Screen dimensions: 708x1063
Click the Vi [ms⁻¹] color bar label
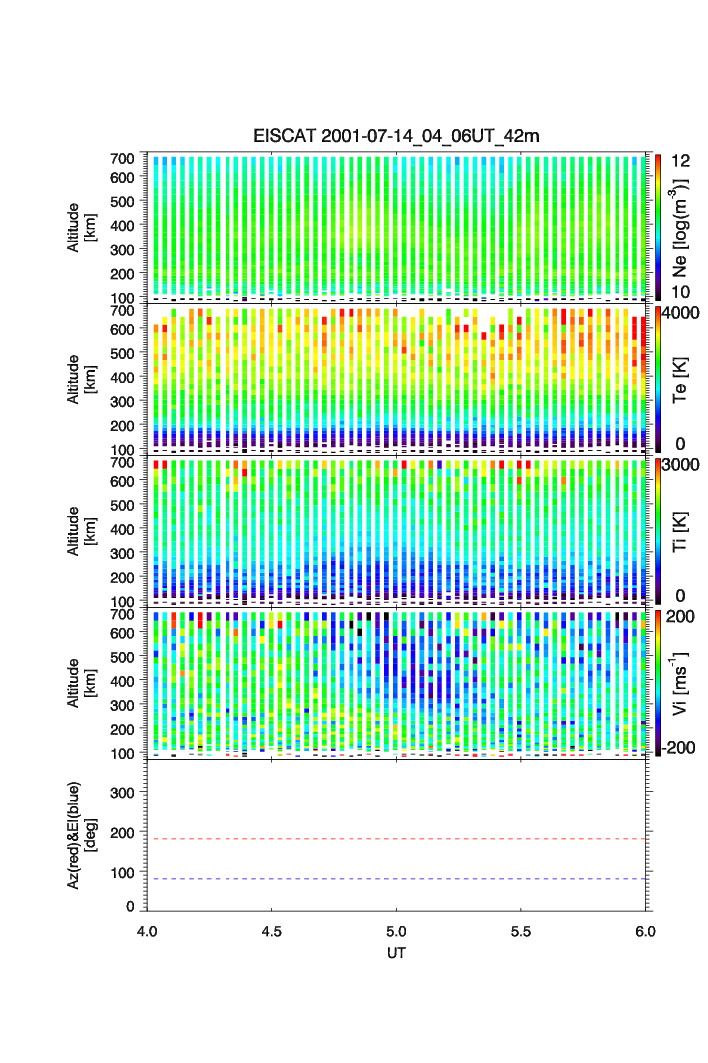point(684,683)
